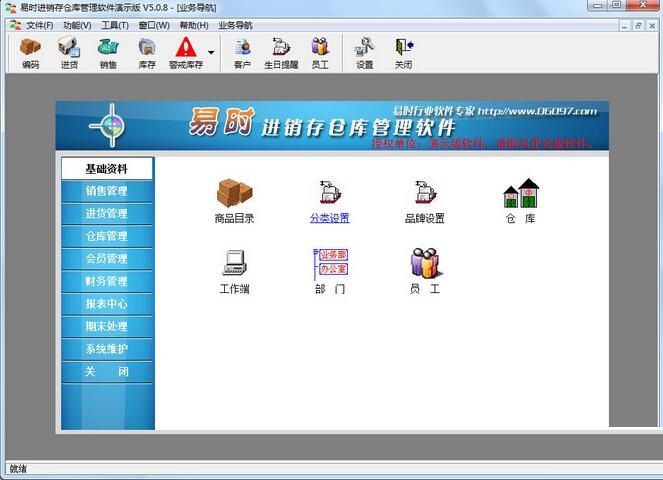The width and height of the screenshot is (663, 480).
Task: Click the http://www.06097.com banner text
Action: click(x=537, y=111)
